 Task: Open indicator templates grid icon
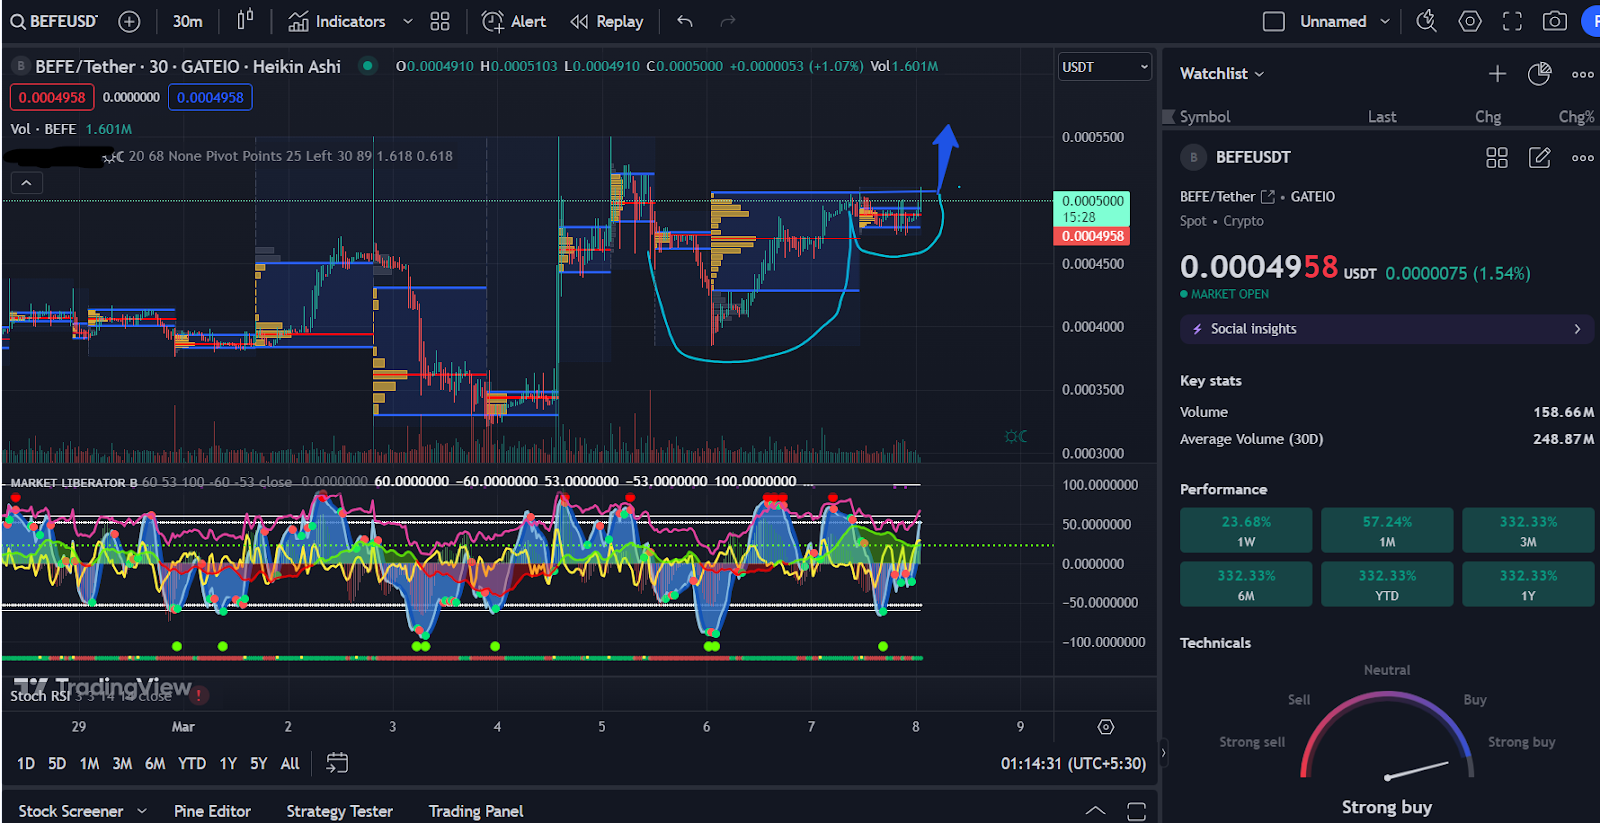point(440,21)
